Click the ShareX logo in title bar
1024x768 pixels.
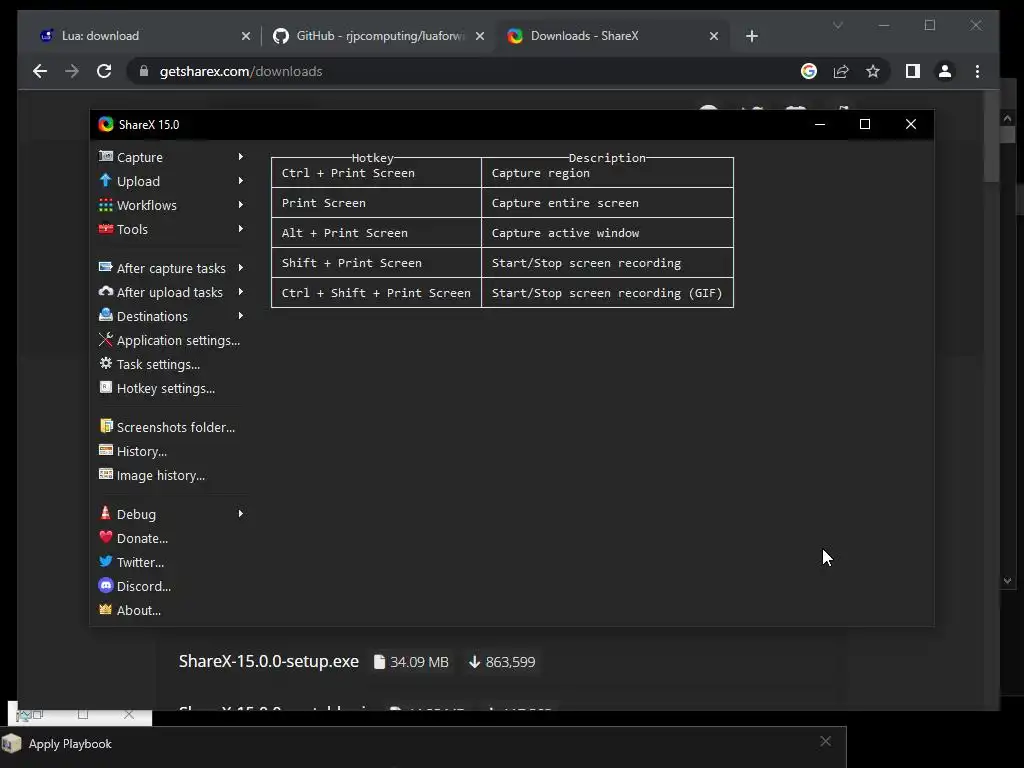(106, 124)
